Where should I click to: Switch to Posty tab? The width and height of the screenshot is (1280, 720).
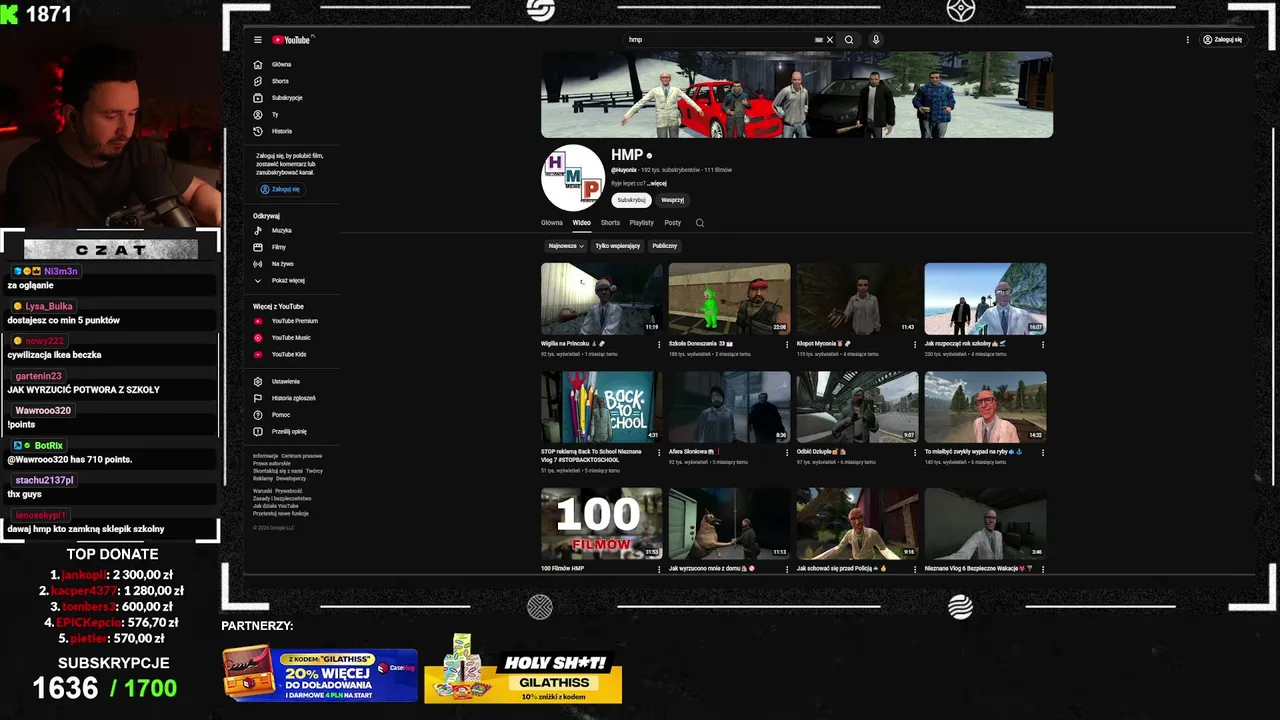pyautogui.click(x=673, y=223)
